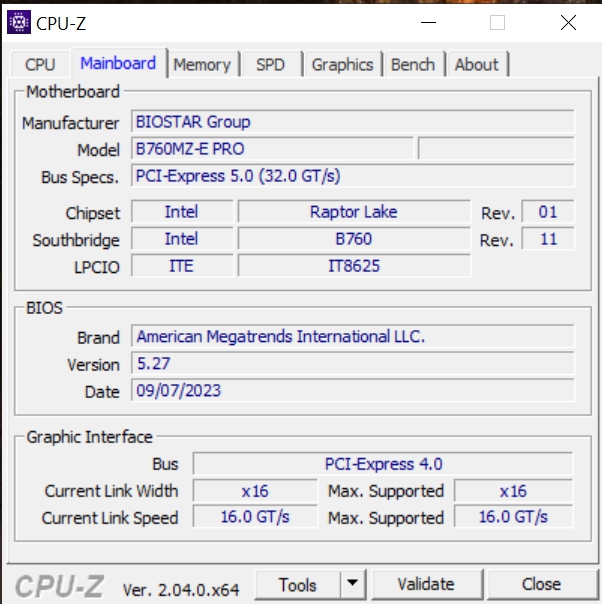
Task: Click the BIOS Date label
Action: pos(102,392)
